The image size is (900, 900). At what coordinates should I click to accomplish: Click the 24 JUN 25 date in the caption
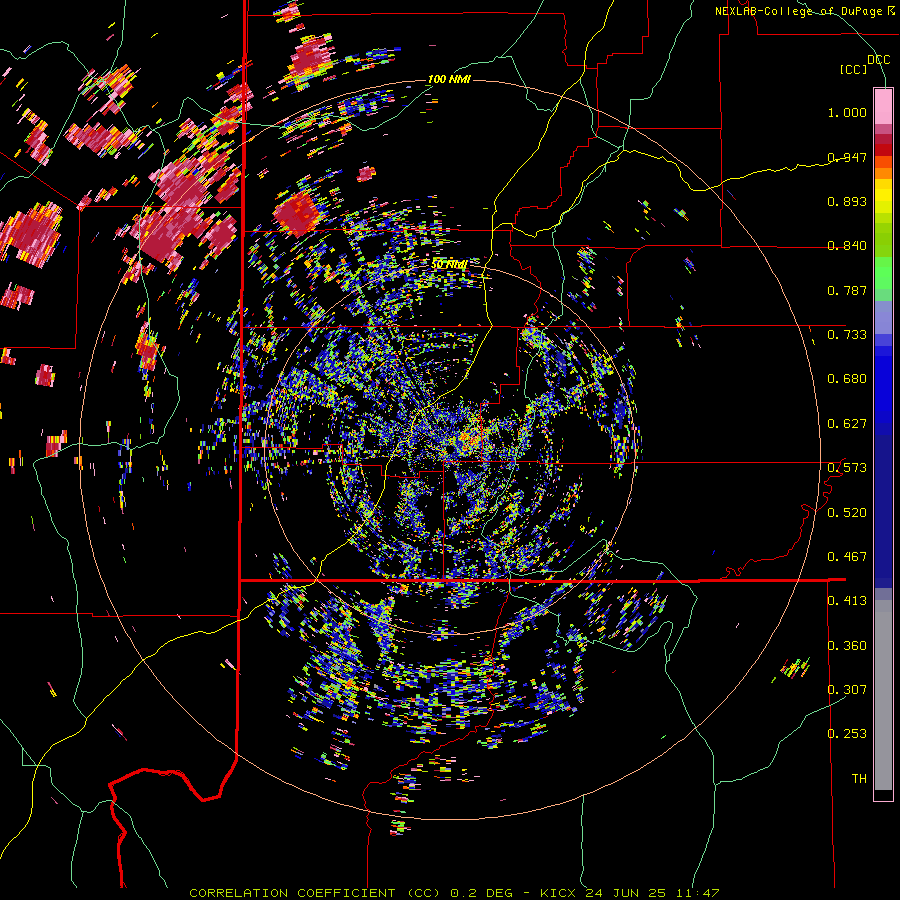pos(626,893)
